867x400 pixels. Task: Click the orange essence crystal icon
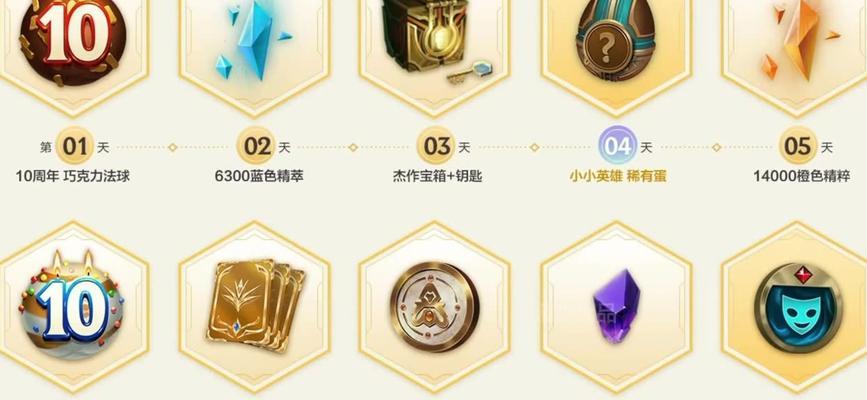pyautogui.click(x=798, y=39)
